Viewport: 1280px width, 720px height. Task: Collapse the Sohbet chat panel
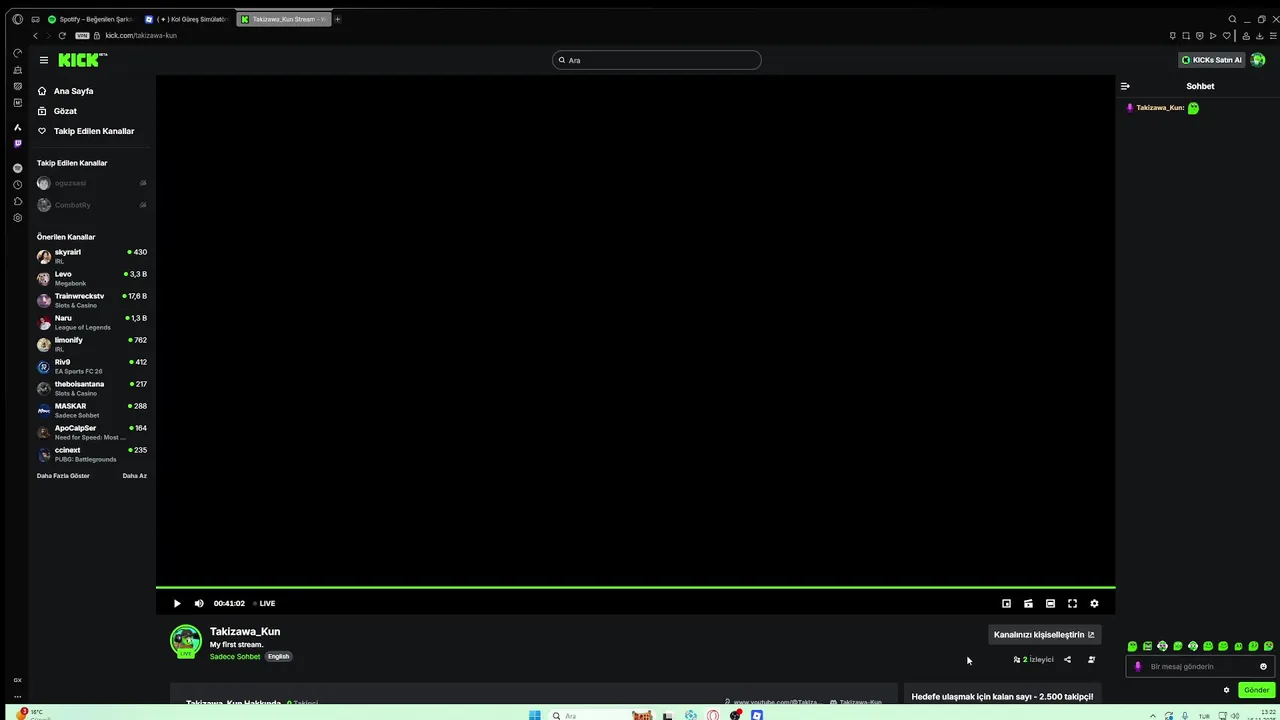pos(1125,86)
